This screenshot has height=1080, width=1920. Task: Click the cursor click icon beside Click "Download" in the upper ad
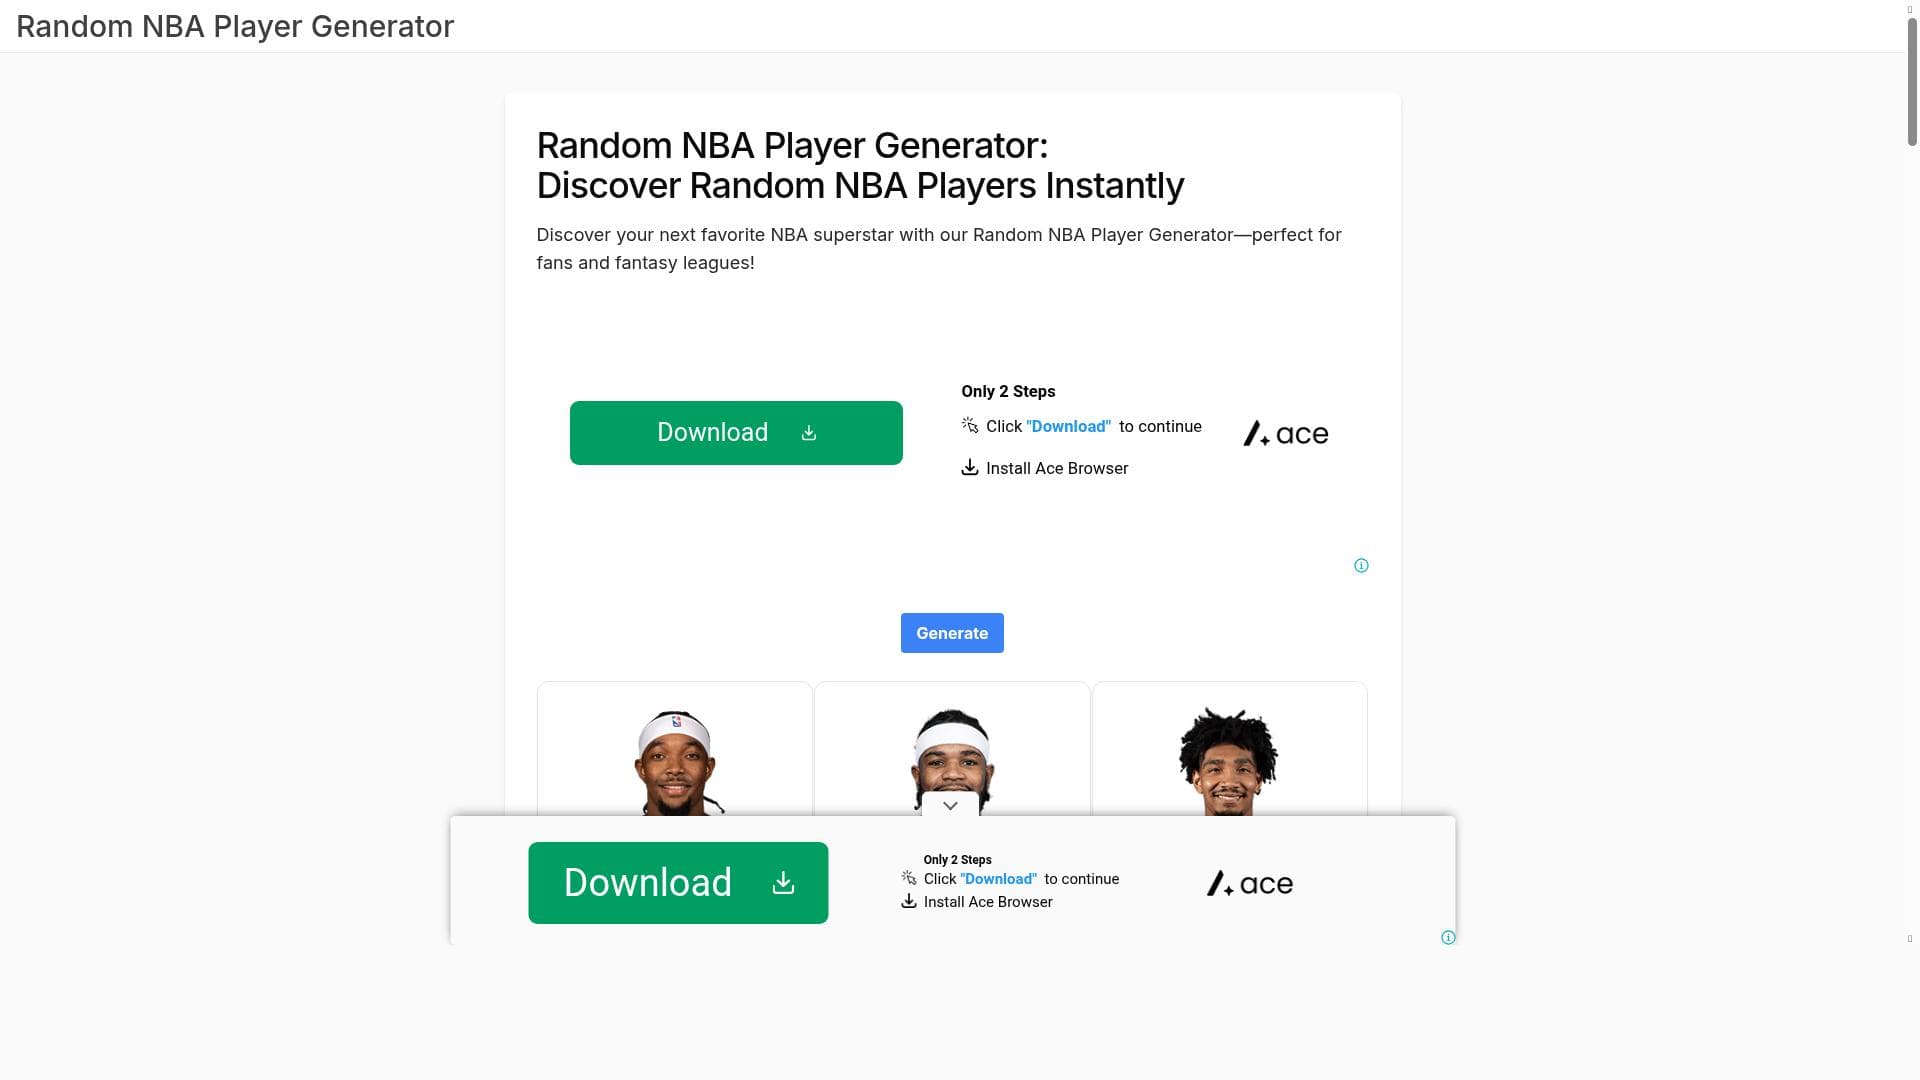click(x=969, y=425)
